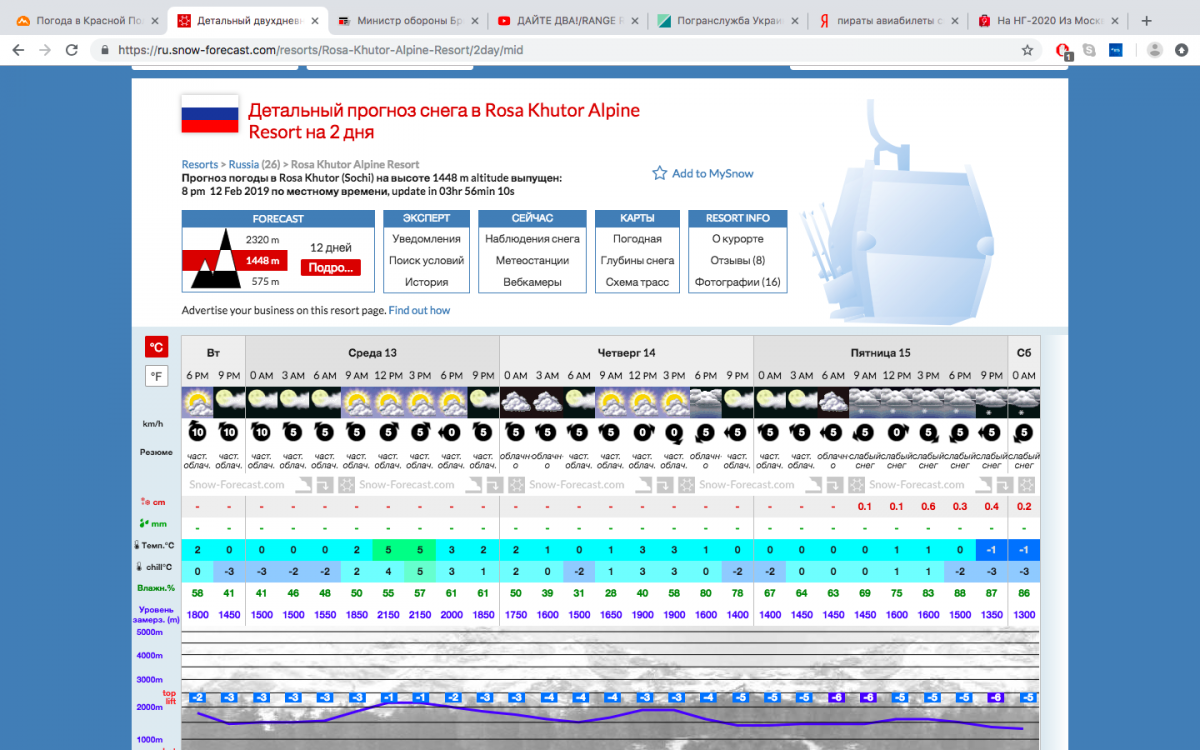Click the Среда 12 PM weather icon
Image resolution: width=1200 pixels, height=750 pixels.
(x=388, y=403)
